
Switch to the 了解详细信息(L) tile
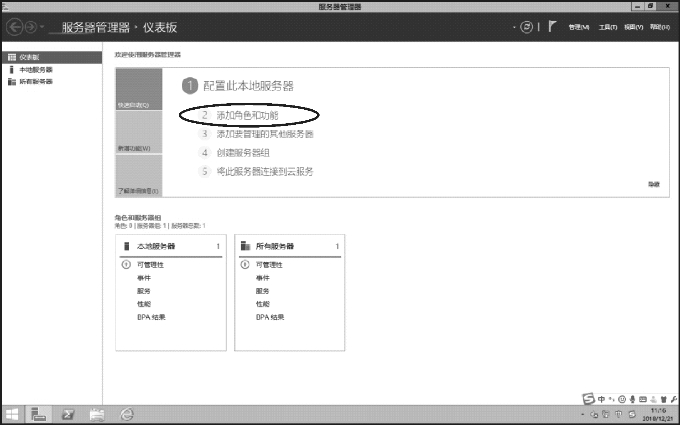[139, 175]
